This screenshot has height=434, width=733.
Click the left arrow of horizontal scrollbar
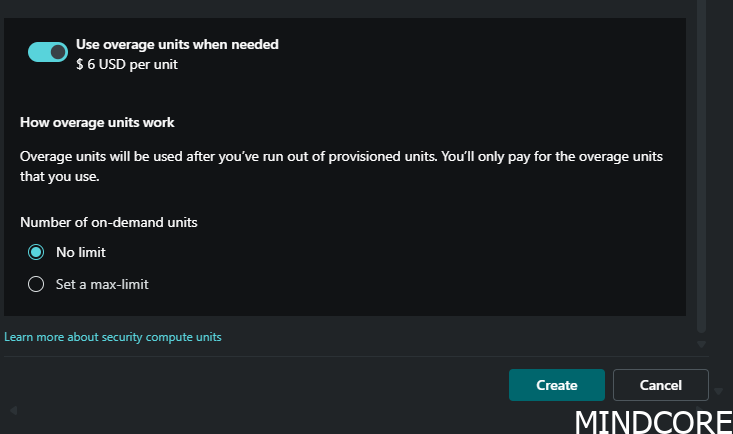coord(14,410)
